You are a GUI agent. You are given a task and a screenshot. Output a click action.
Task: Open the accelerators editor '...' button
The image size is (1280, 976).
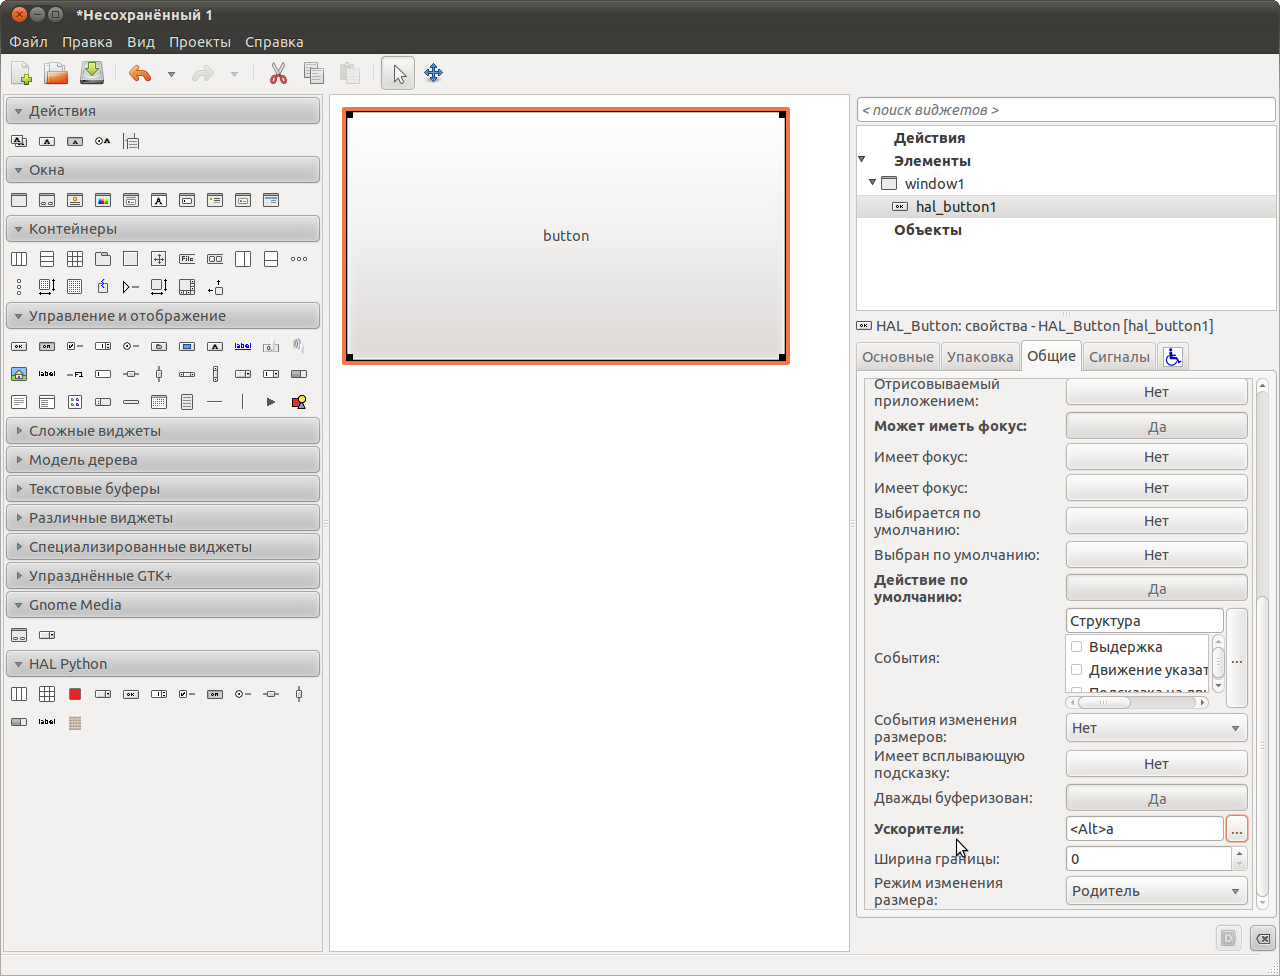[1237, 829]
